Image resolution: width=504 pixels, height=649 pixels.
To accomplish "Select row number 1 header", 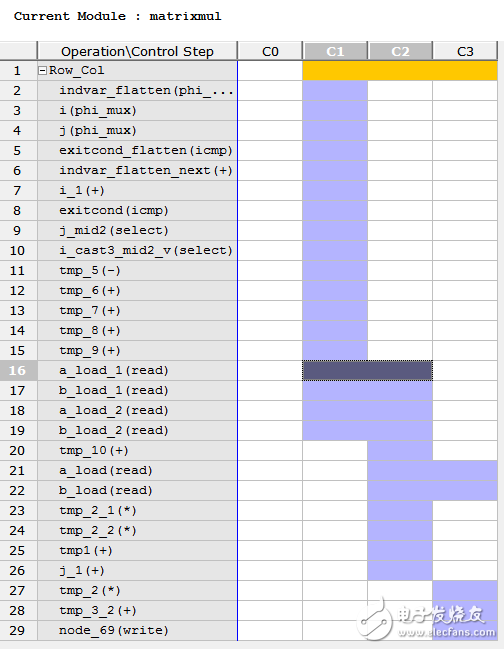I will point(19,71).
